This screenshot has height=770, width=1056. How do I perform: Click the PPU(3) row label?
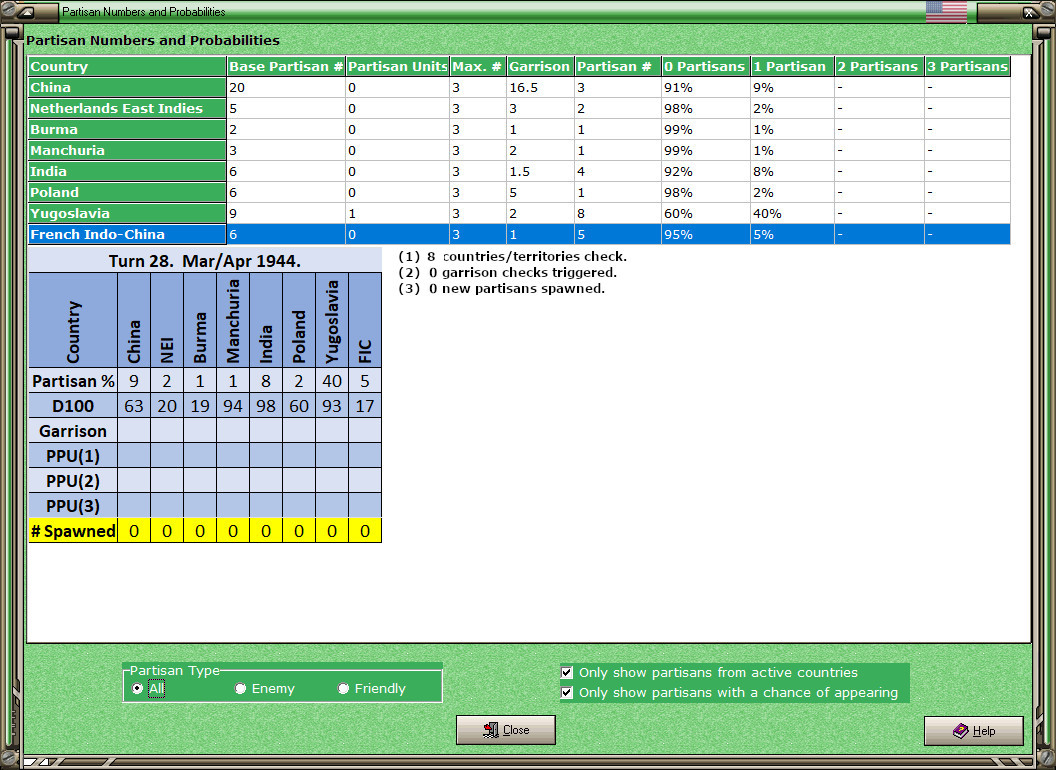tap(73, 506)
